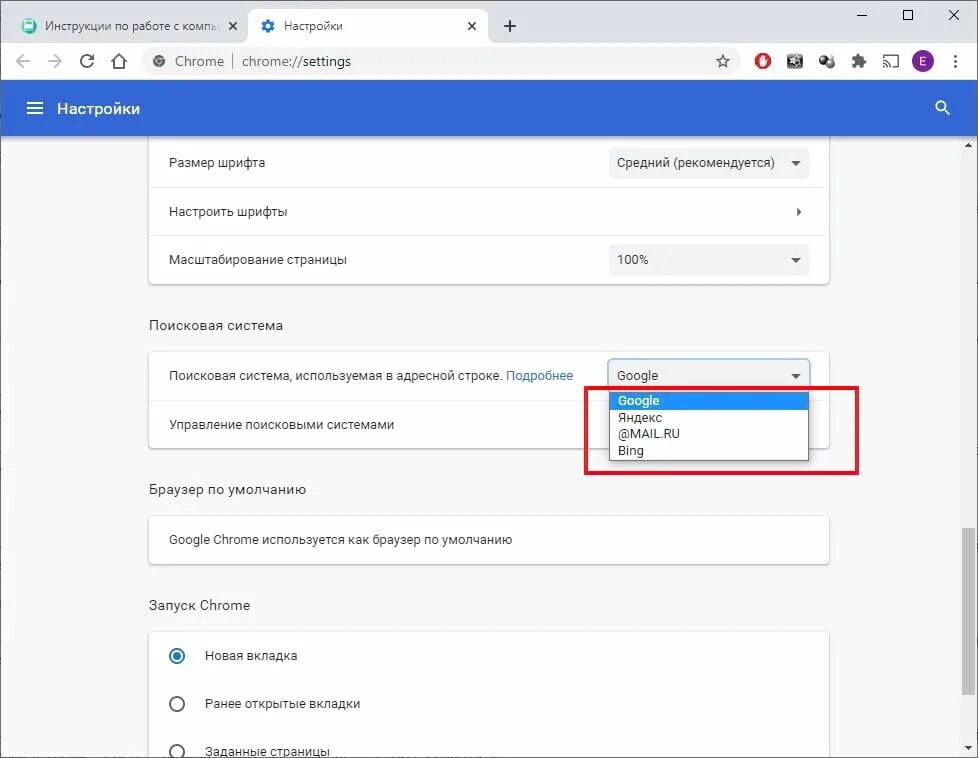
Task: Expand Настроить шрифты with the arrow
Action: click(798, 212)
